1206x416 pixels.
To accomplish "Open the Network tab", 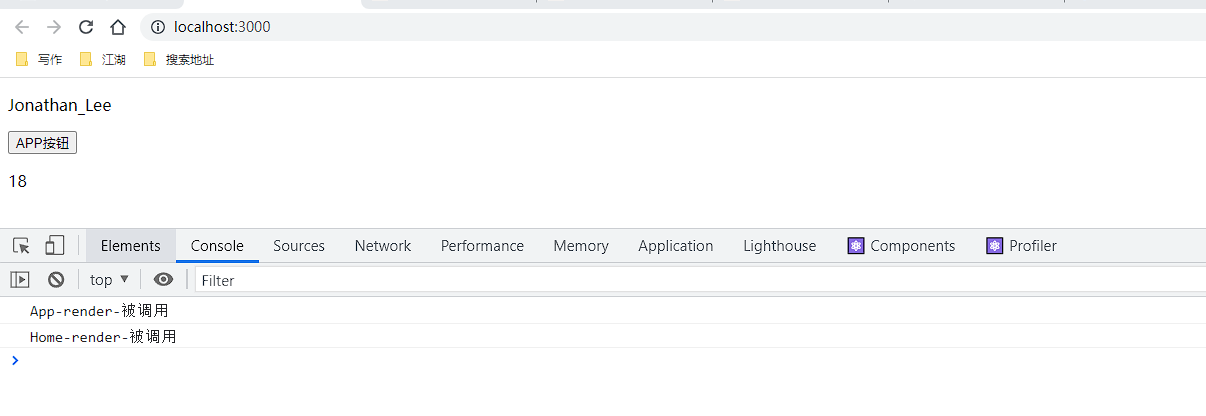I will (382, 246).
